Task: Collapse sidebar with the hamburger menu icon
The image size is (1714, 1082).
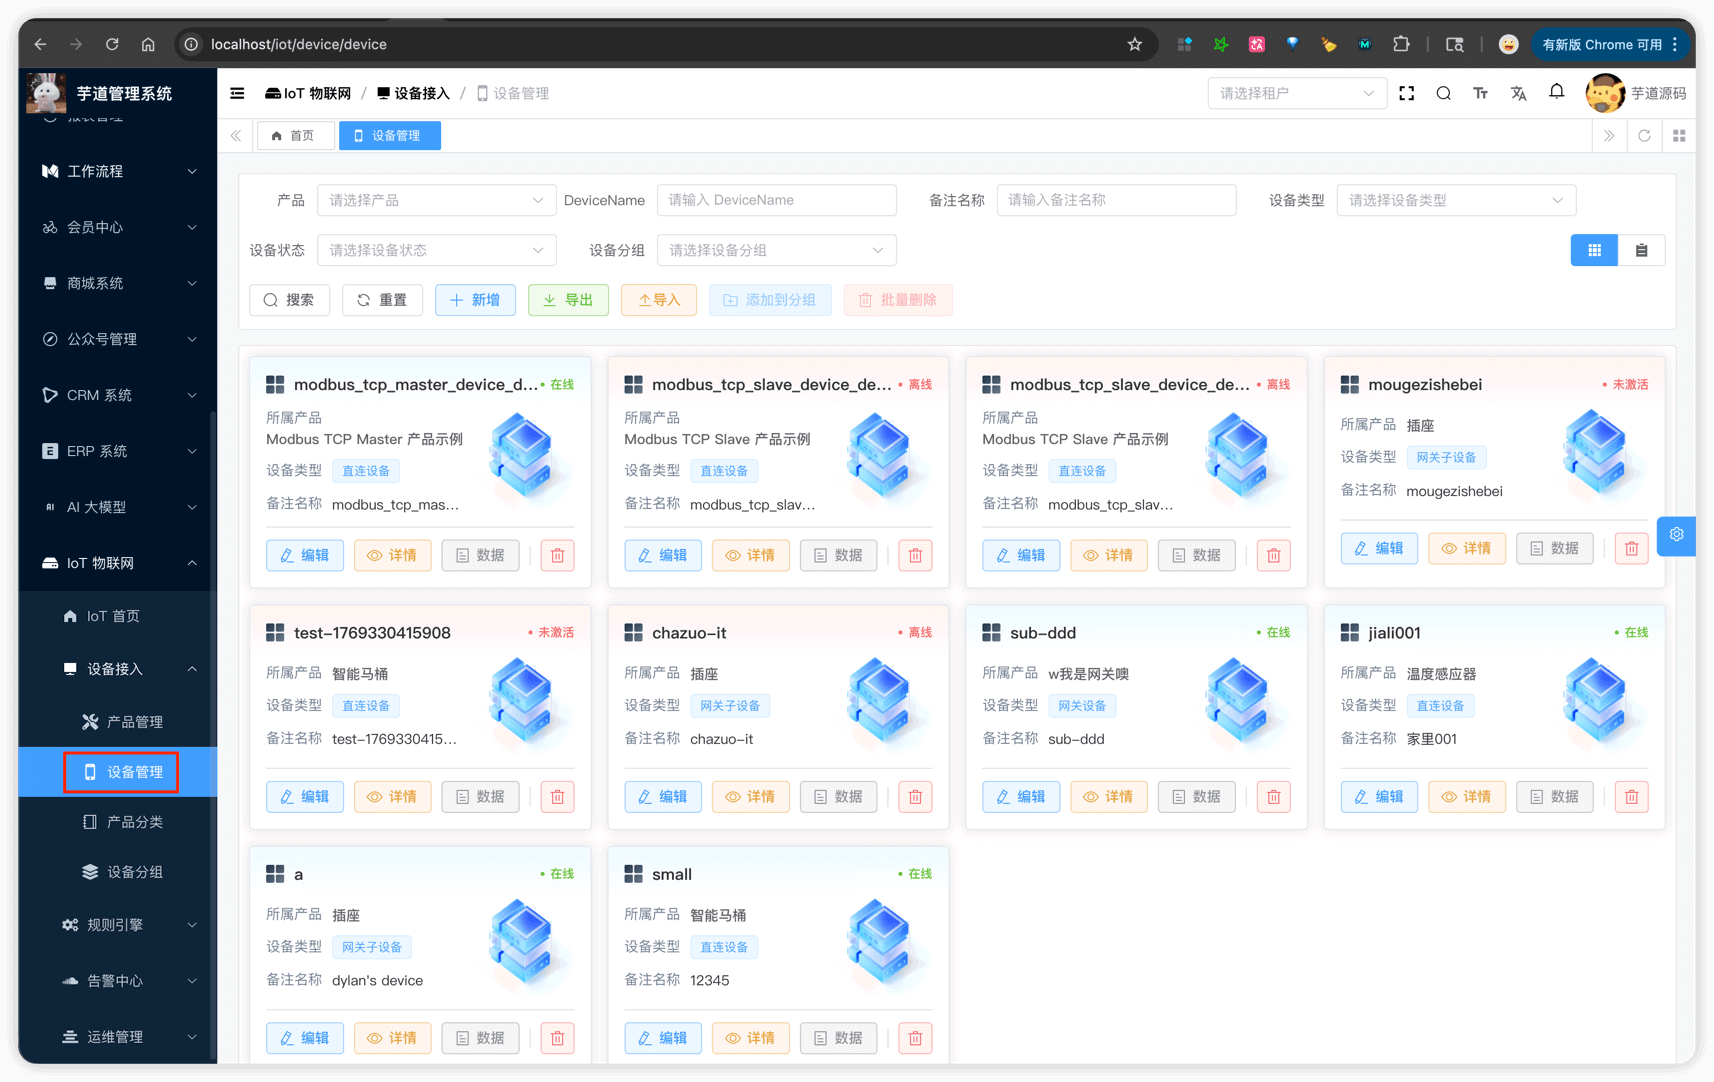Action: pos(237,93)
